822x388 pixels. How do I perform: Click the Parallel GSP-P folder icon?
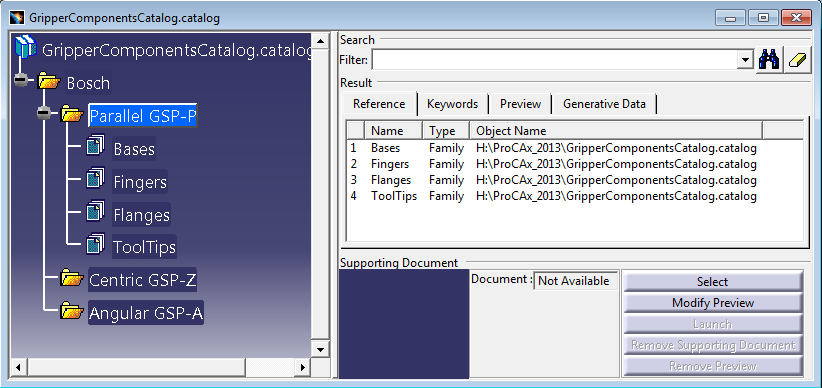pyautogui.click(x=72, y=114)
